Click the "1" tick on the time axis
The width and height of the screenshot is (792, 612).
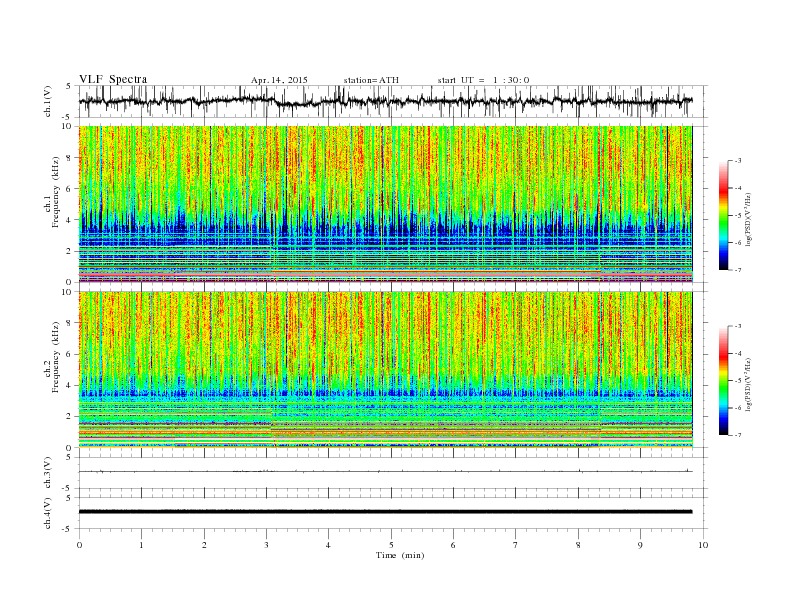[x=141, y=545]
